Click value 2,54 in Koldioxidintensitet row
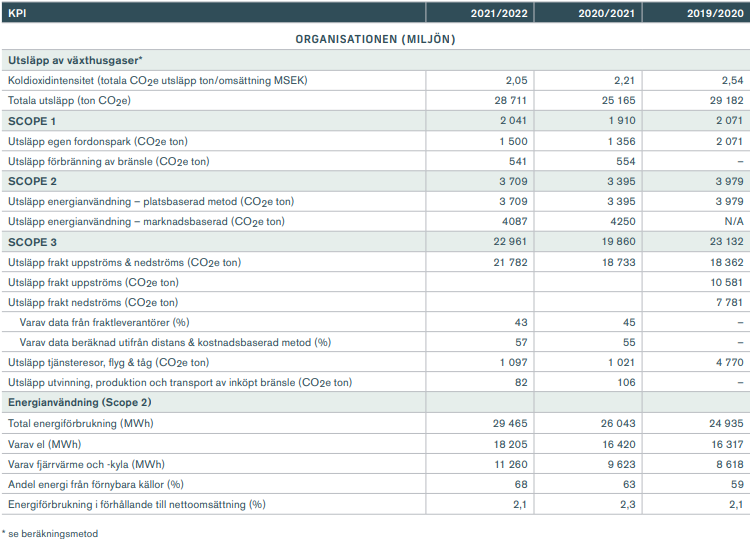 (x=732, y=80)
